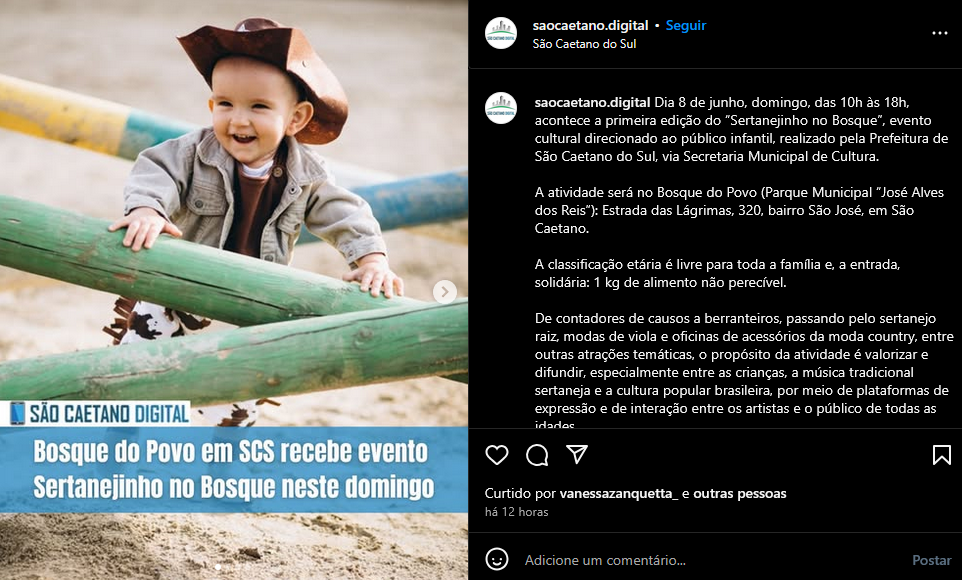Click the caption profile avatar
The width and height of the screenshot is (962, 580).
click(501, 108)
